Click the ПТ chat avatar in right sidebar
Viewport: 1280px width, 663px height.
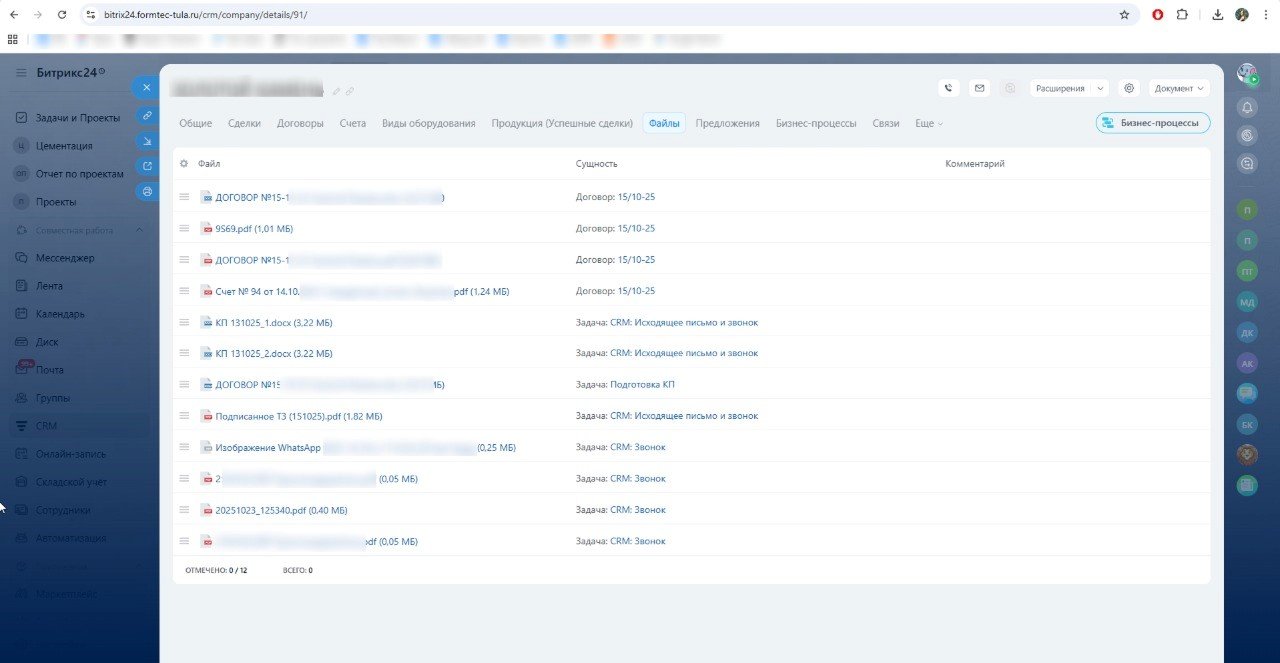click(x=1247, y=271)
